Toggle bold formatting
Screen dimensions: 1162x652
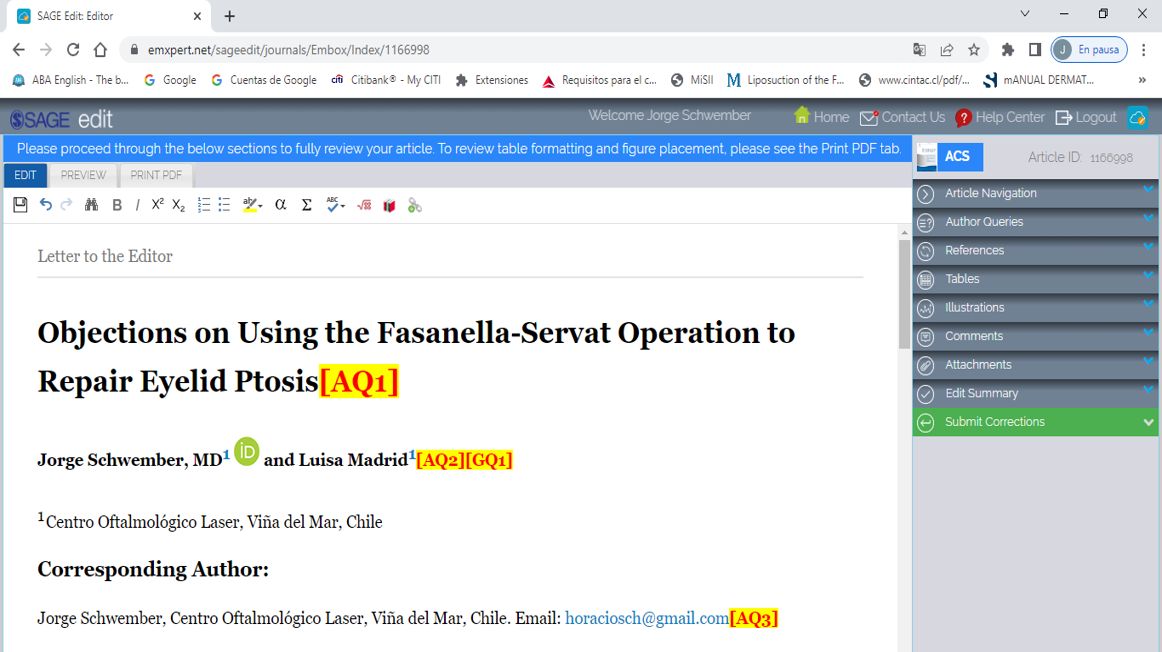click(x=116, y=205)
